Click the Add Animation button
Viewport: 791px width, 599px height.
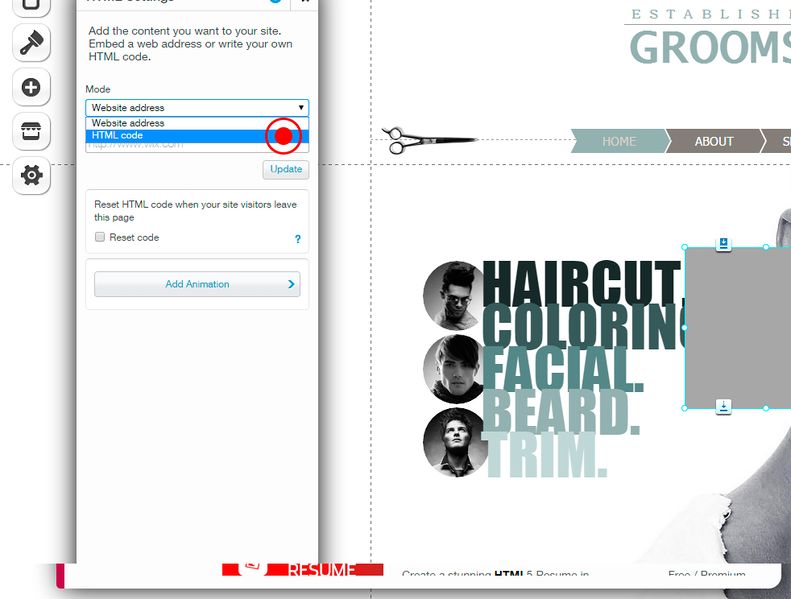(x=197, y=284)
